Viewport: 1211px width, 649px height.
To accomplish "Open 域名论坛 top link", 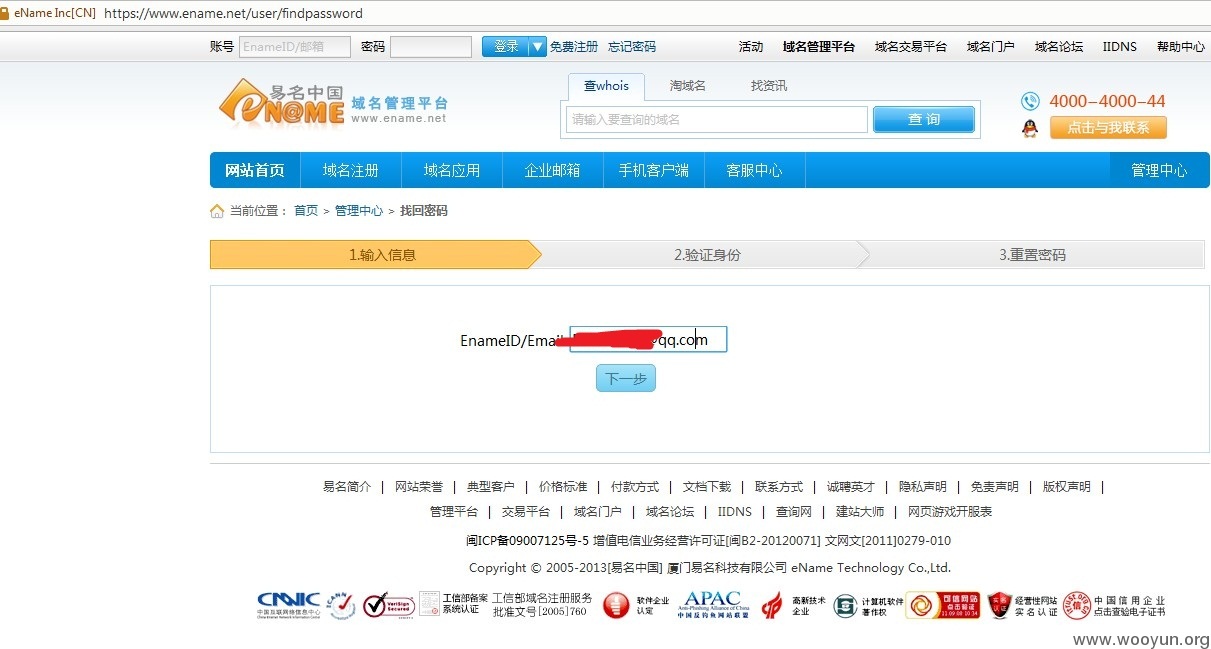I will 1059,47.
